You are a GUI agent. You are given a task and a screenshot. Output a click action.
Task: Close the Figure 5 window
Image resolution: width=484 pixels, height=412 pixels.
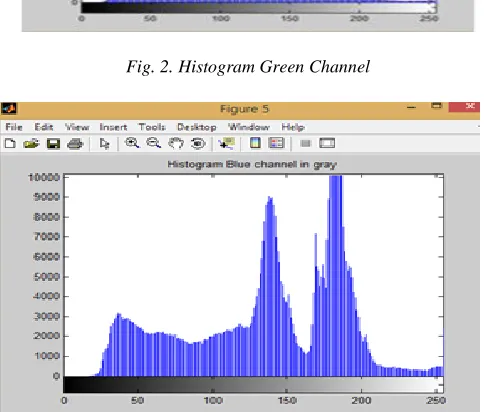(465, 107)
